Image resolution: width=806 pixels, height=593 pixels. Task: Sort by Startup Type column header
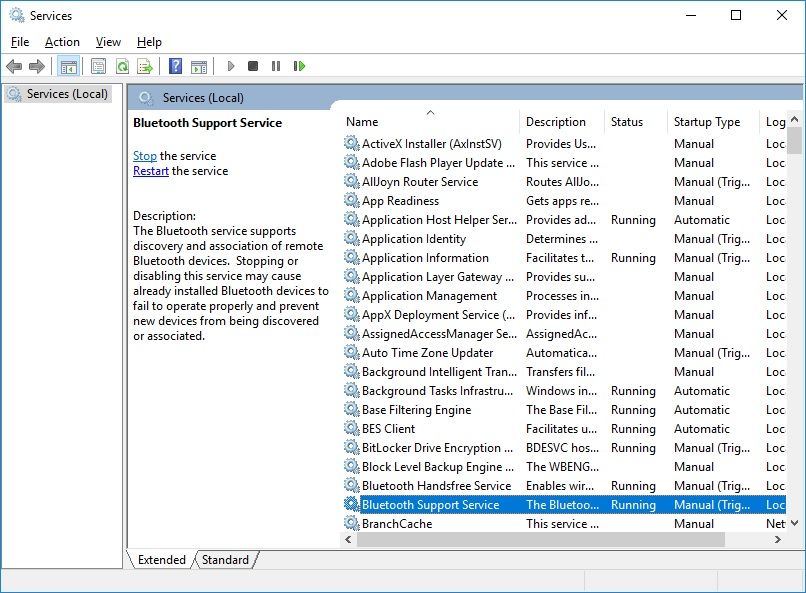tap(706, 122)
